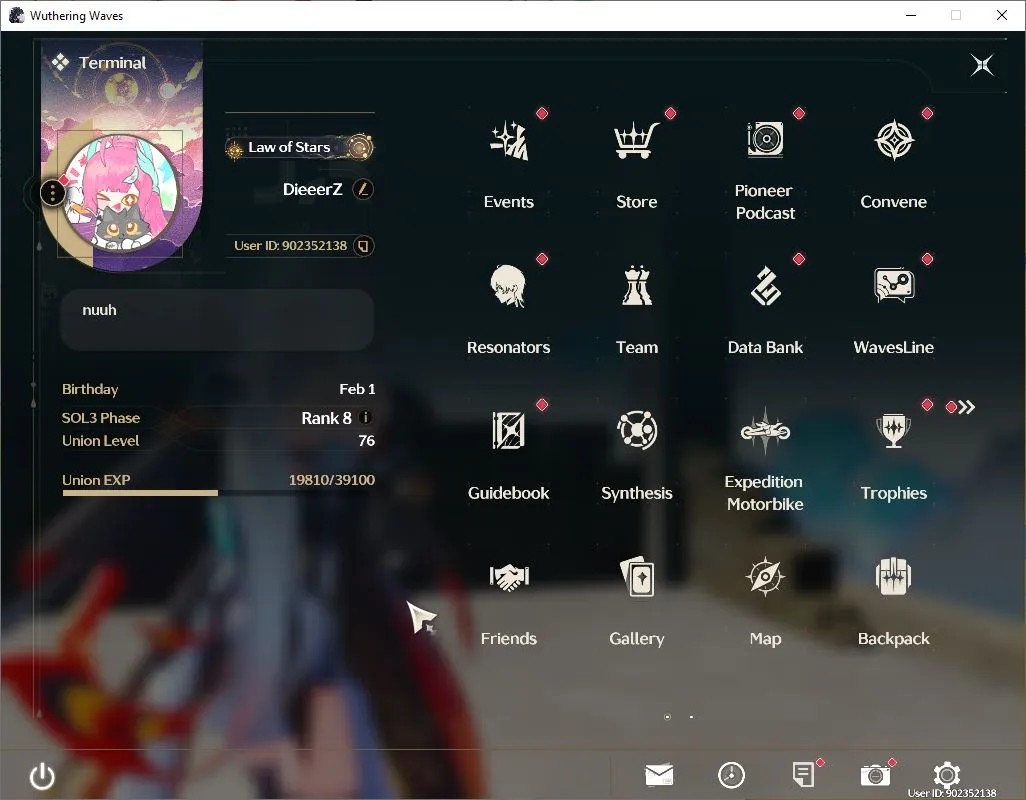Viewport: 1026px width, 800px height.
Task: Open the Guidebook icon
Action: 508,430
